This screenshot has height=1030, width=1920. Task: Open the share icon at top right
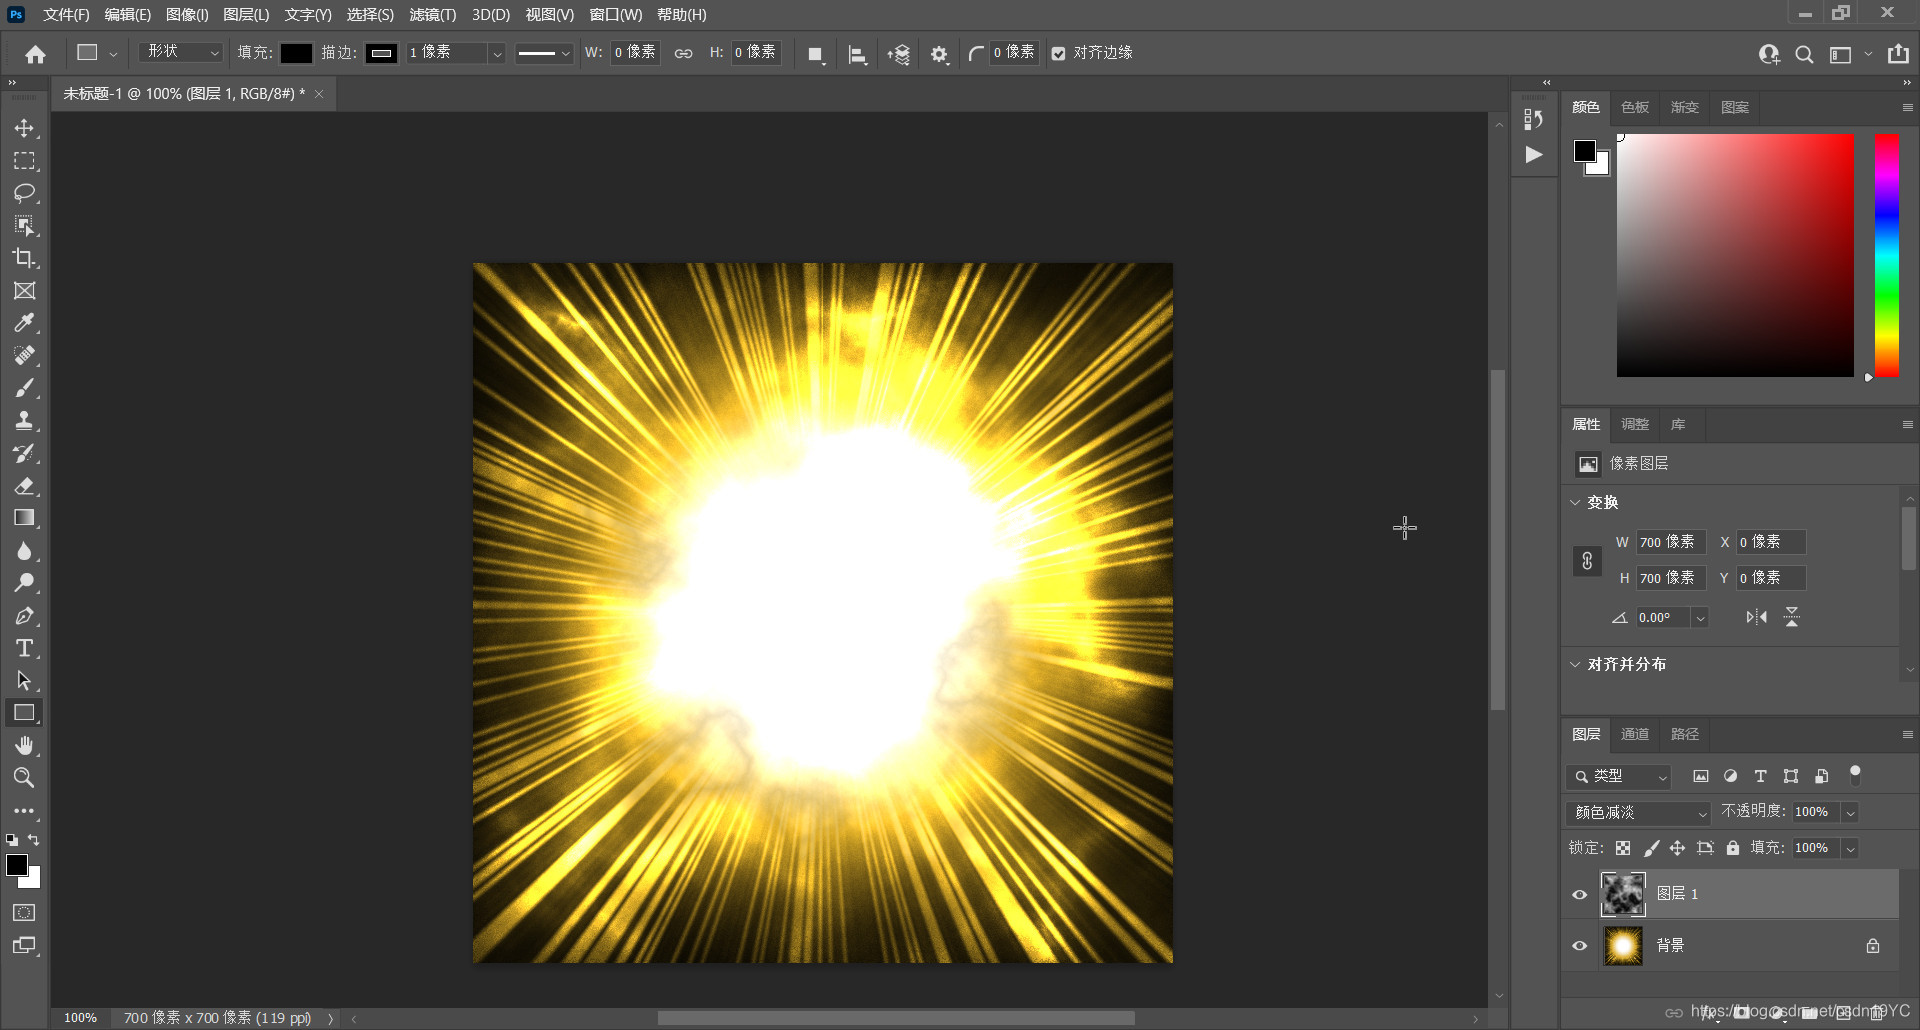coord(1898,54)
